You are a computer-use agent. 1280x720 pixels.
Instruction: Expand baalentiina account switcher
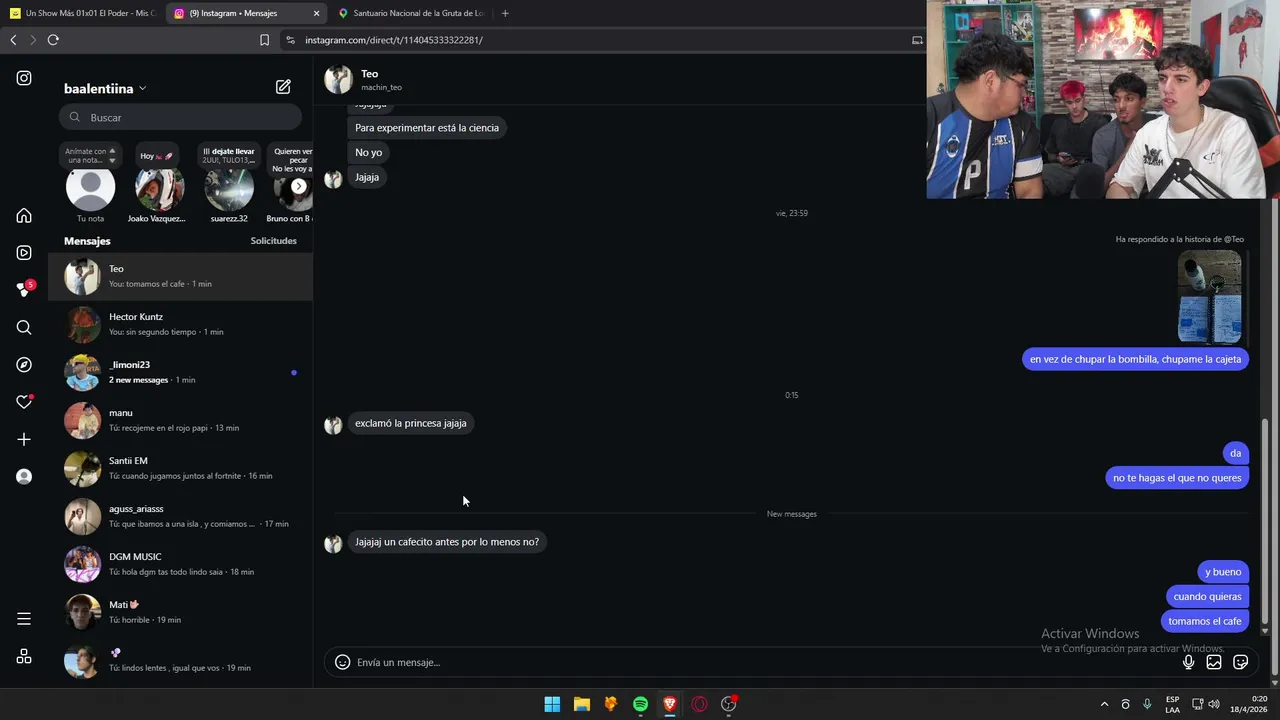tap(105, 88)
